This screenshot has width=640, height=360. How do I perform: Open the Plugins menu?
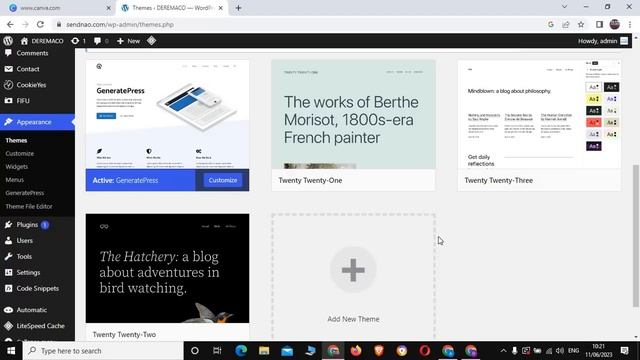[27, 224]
